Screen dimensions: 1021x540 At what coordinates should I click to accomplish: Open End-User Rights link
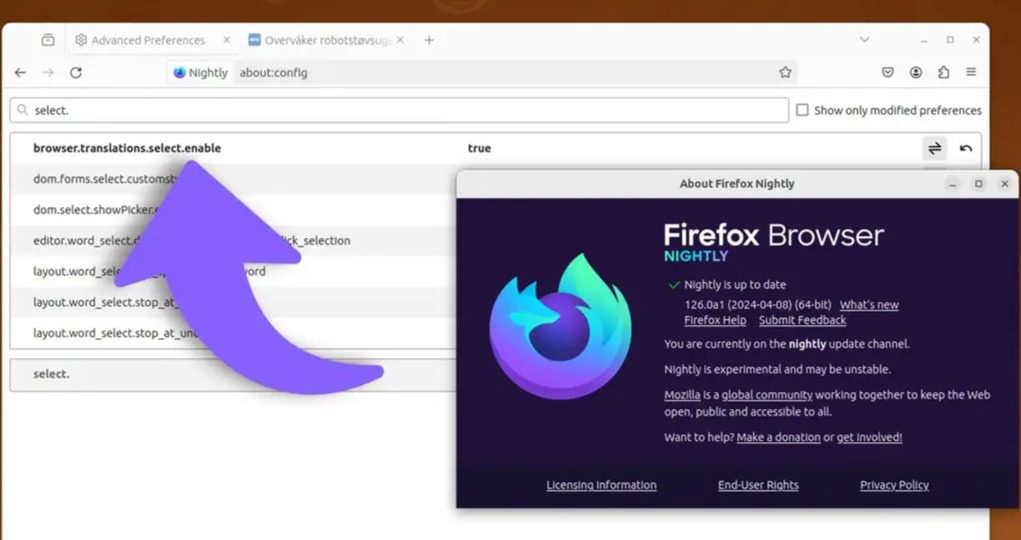758,485
